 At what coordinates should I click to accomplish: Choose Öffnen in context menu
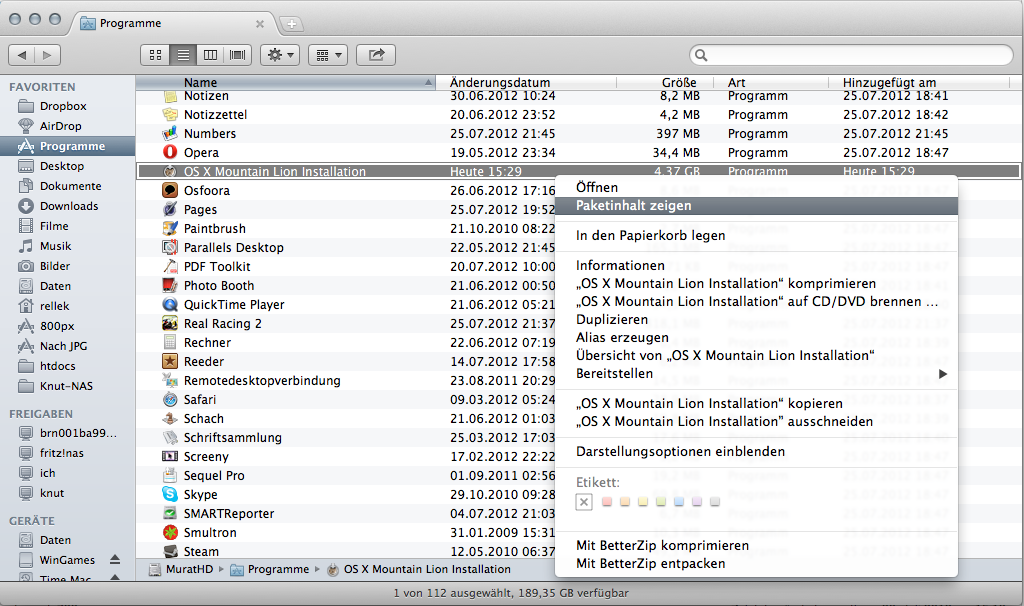point(756,187)
